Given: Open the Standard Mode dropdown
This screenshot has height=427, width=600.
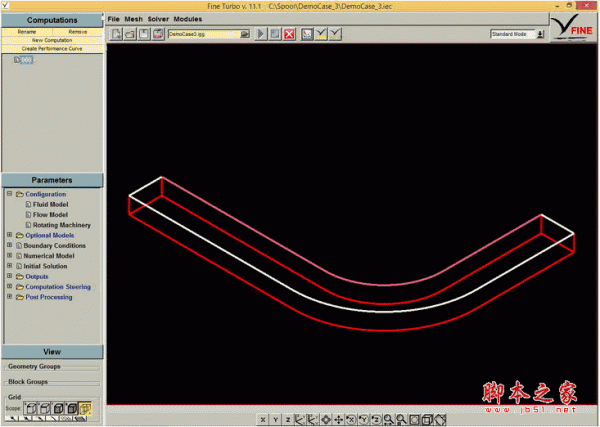Looking at the screenshot, I should 517,34.
